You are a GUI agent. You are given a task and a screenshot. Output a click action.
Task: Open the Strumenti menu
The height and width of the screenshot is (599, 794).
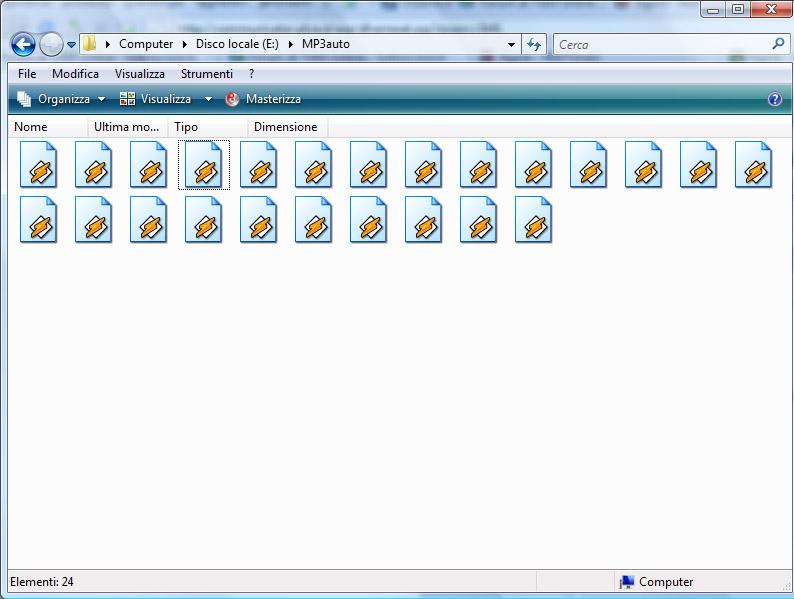point(206,74)
